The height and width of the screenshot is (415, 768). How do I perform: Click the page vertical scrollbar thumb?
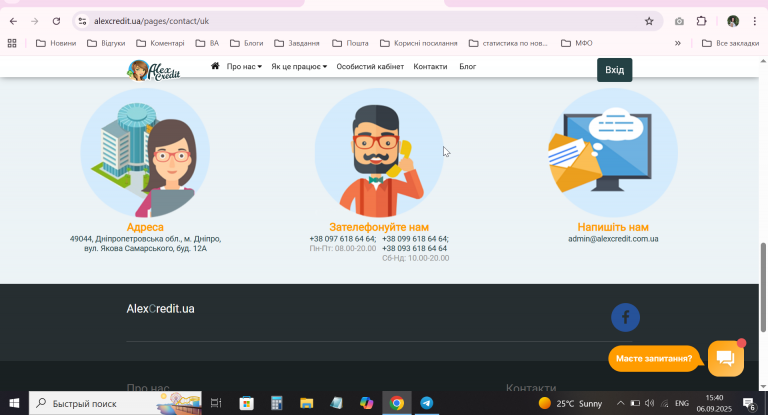763,287
